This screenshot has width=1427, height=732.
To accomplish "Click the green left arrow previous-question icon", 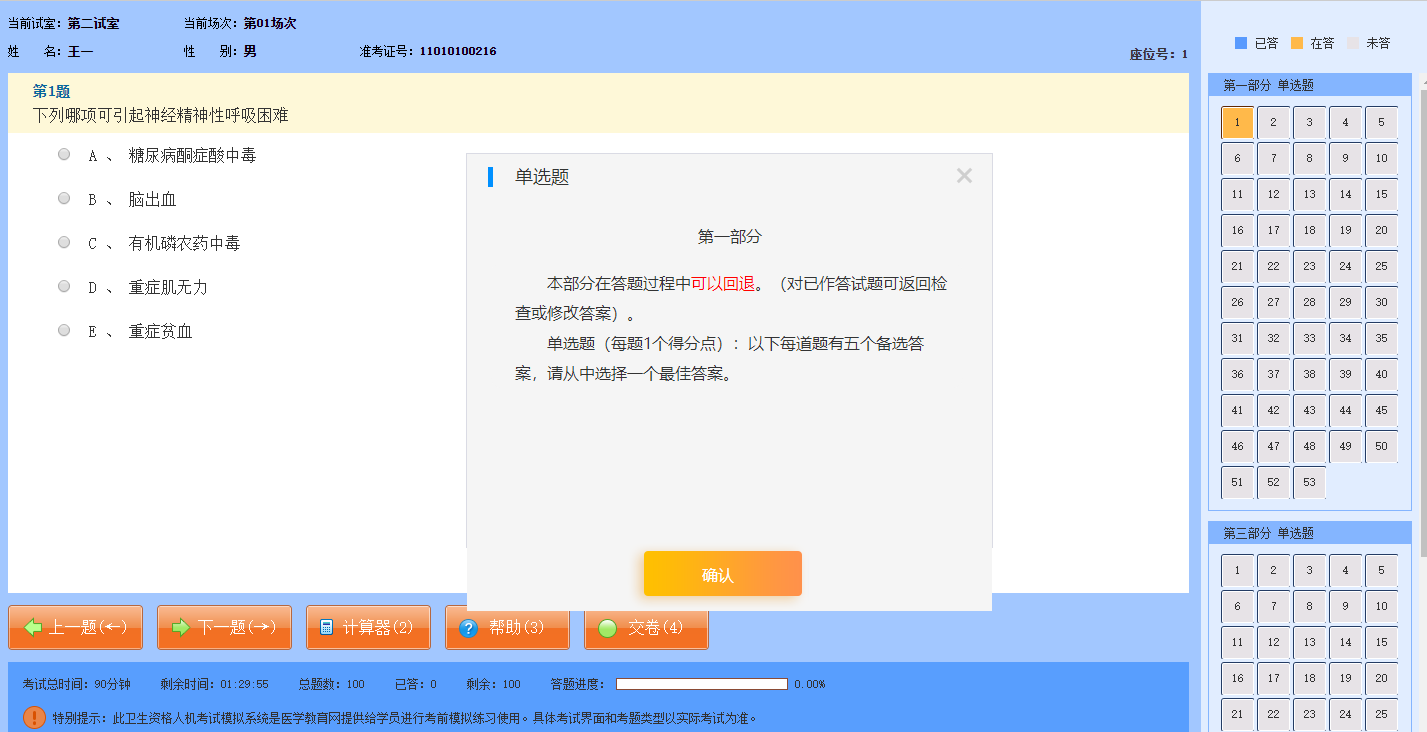I will click(33, 628).
